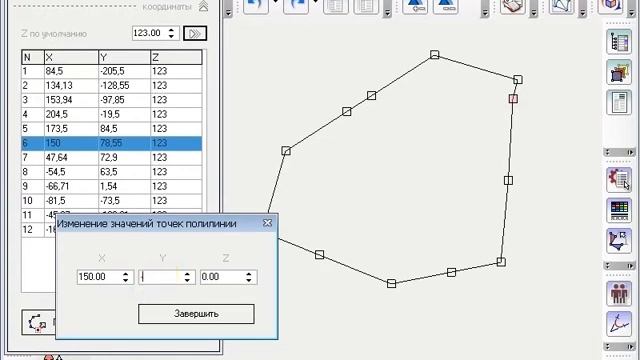Viewport: 640px width, 360px height.
Task: Open the first table icon after redo
Action: coord(336,6)
